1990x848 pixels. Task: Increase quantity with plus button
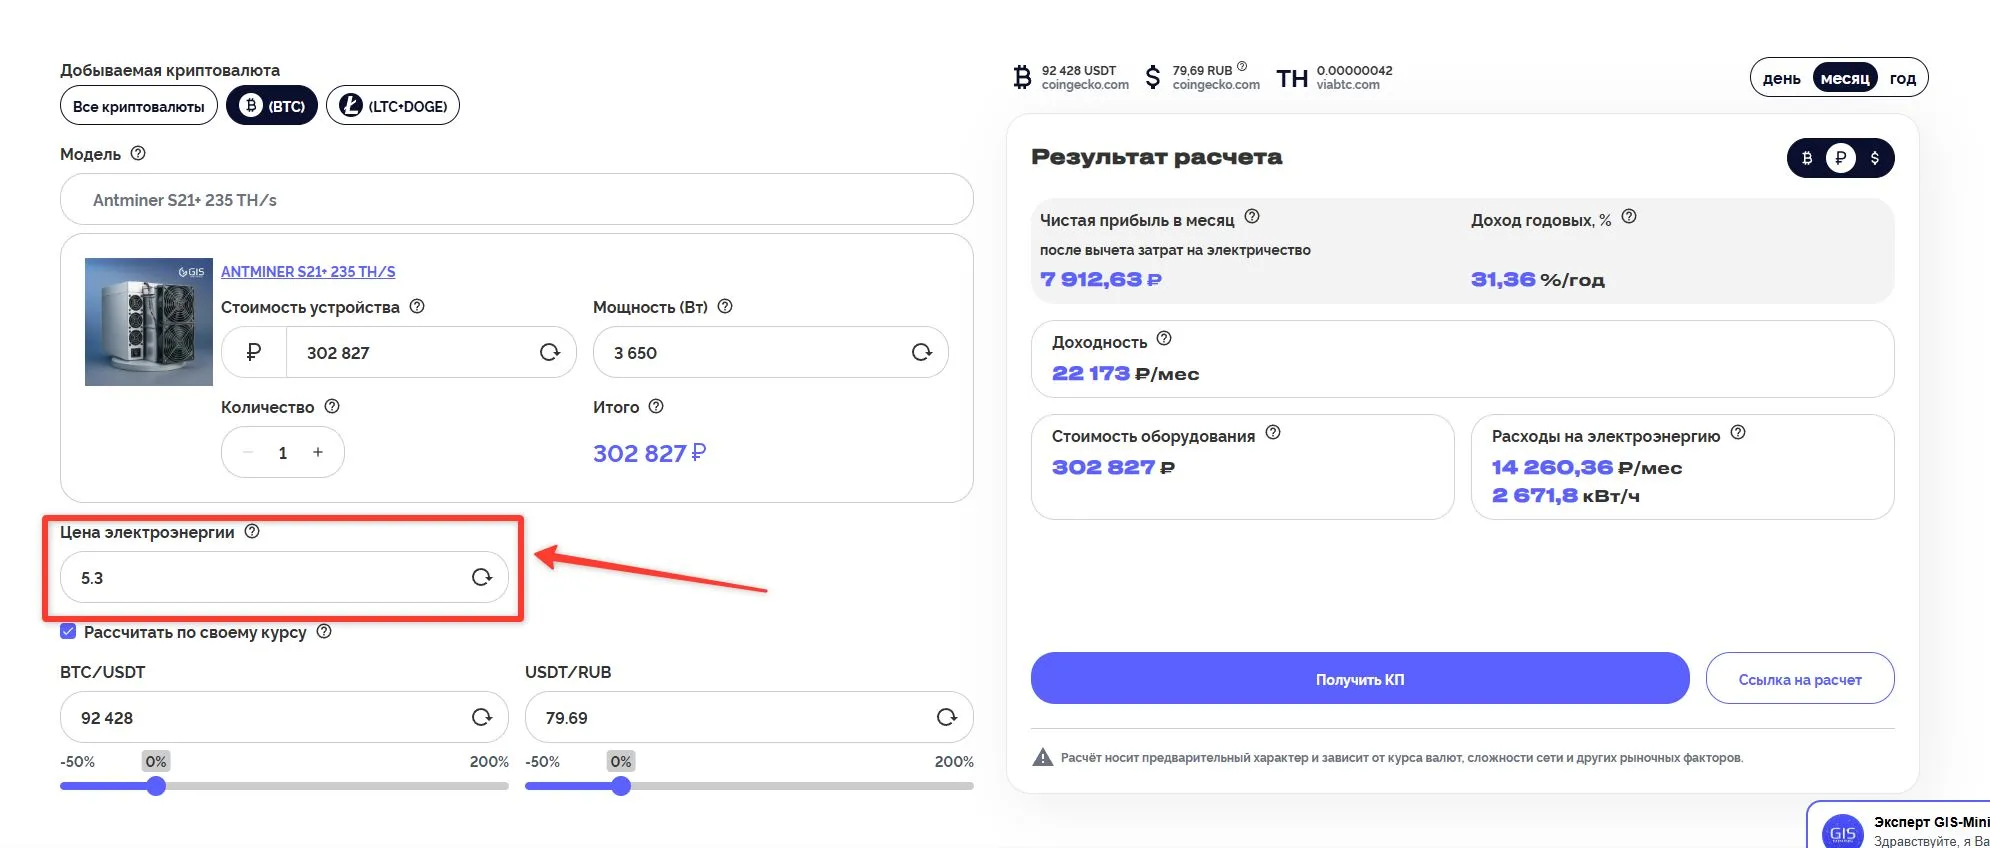[318, 452]
